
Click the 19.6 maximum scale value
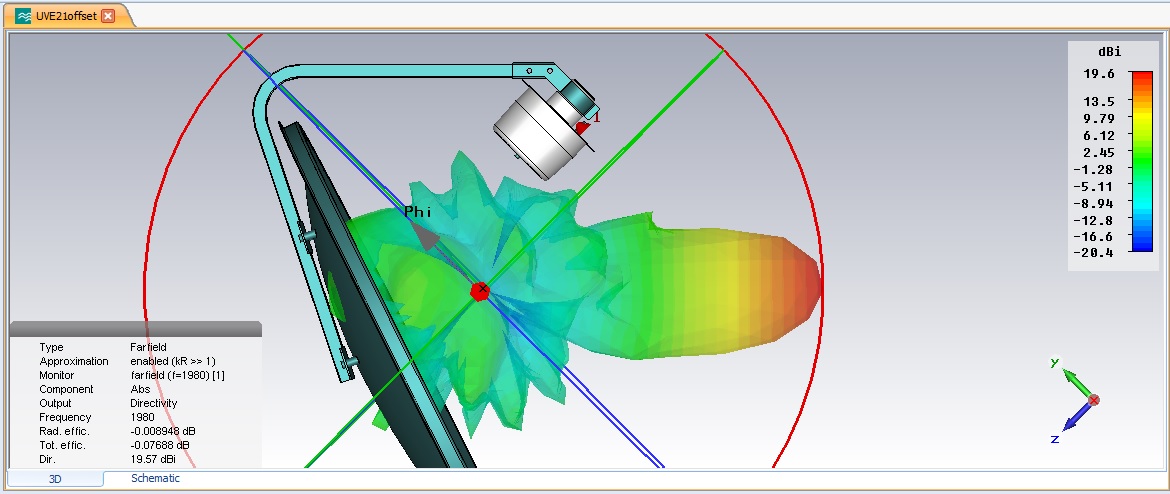pyautogui.click(x=1099, y=74)
